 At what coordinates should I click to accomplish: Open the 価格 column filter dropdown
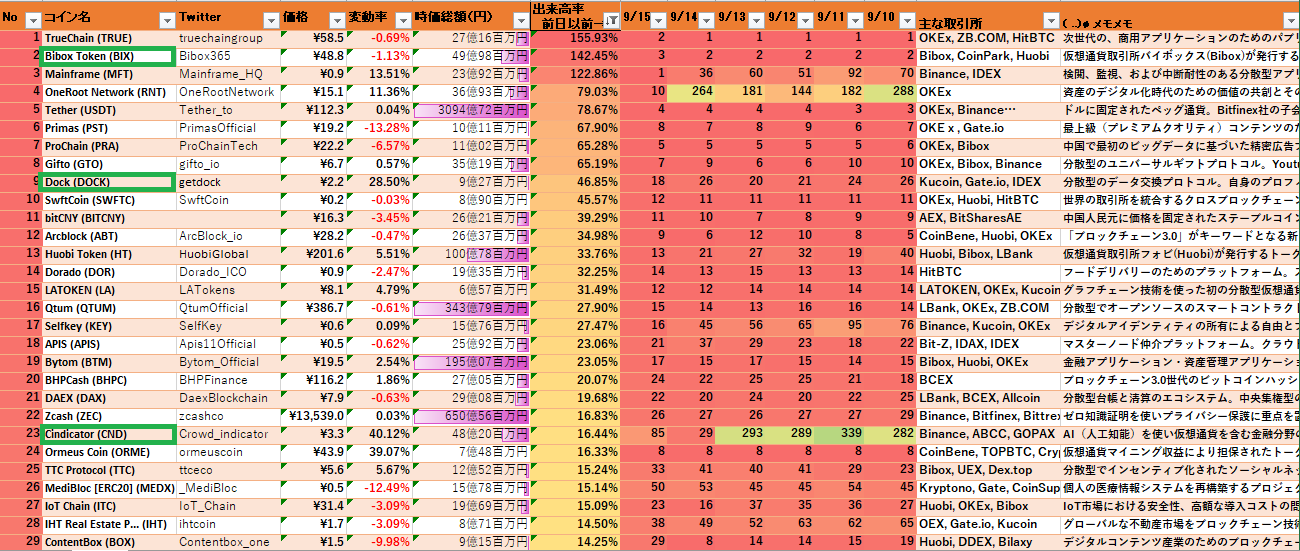[x=335, y=20]
